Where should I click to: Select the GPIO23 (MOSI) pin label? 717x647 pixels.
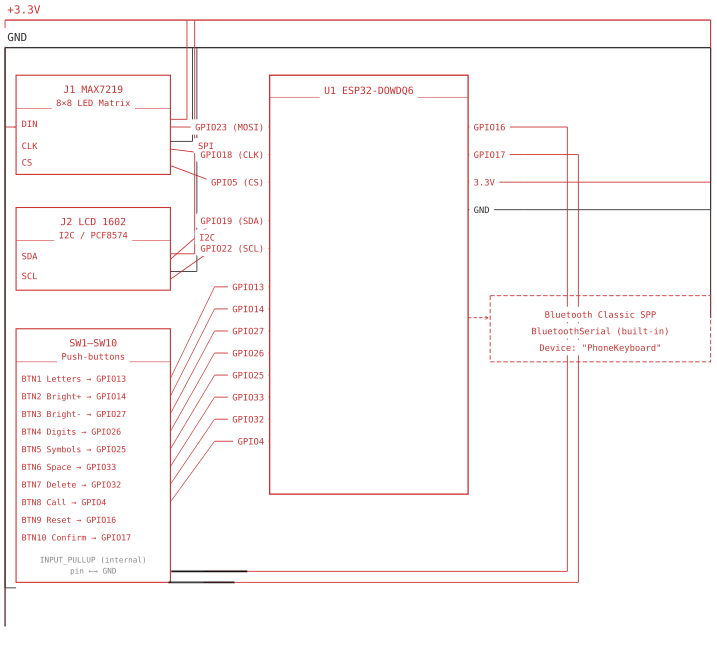point(229,127)
